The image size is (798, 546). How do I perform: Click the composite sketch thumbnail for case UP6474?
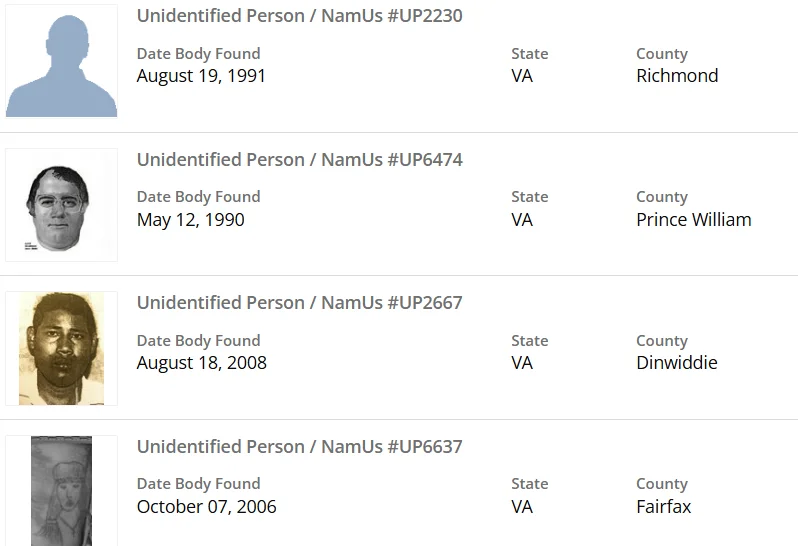[61, 205]
